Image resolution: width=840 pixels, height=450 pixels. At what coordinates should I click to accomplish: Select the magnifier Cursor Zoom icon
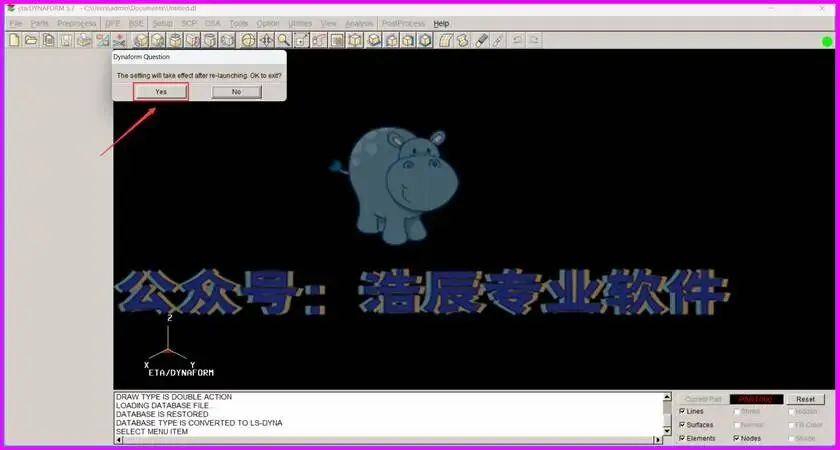[x=283, y=40]
